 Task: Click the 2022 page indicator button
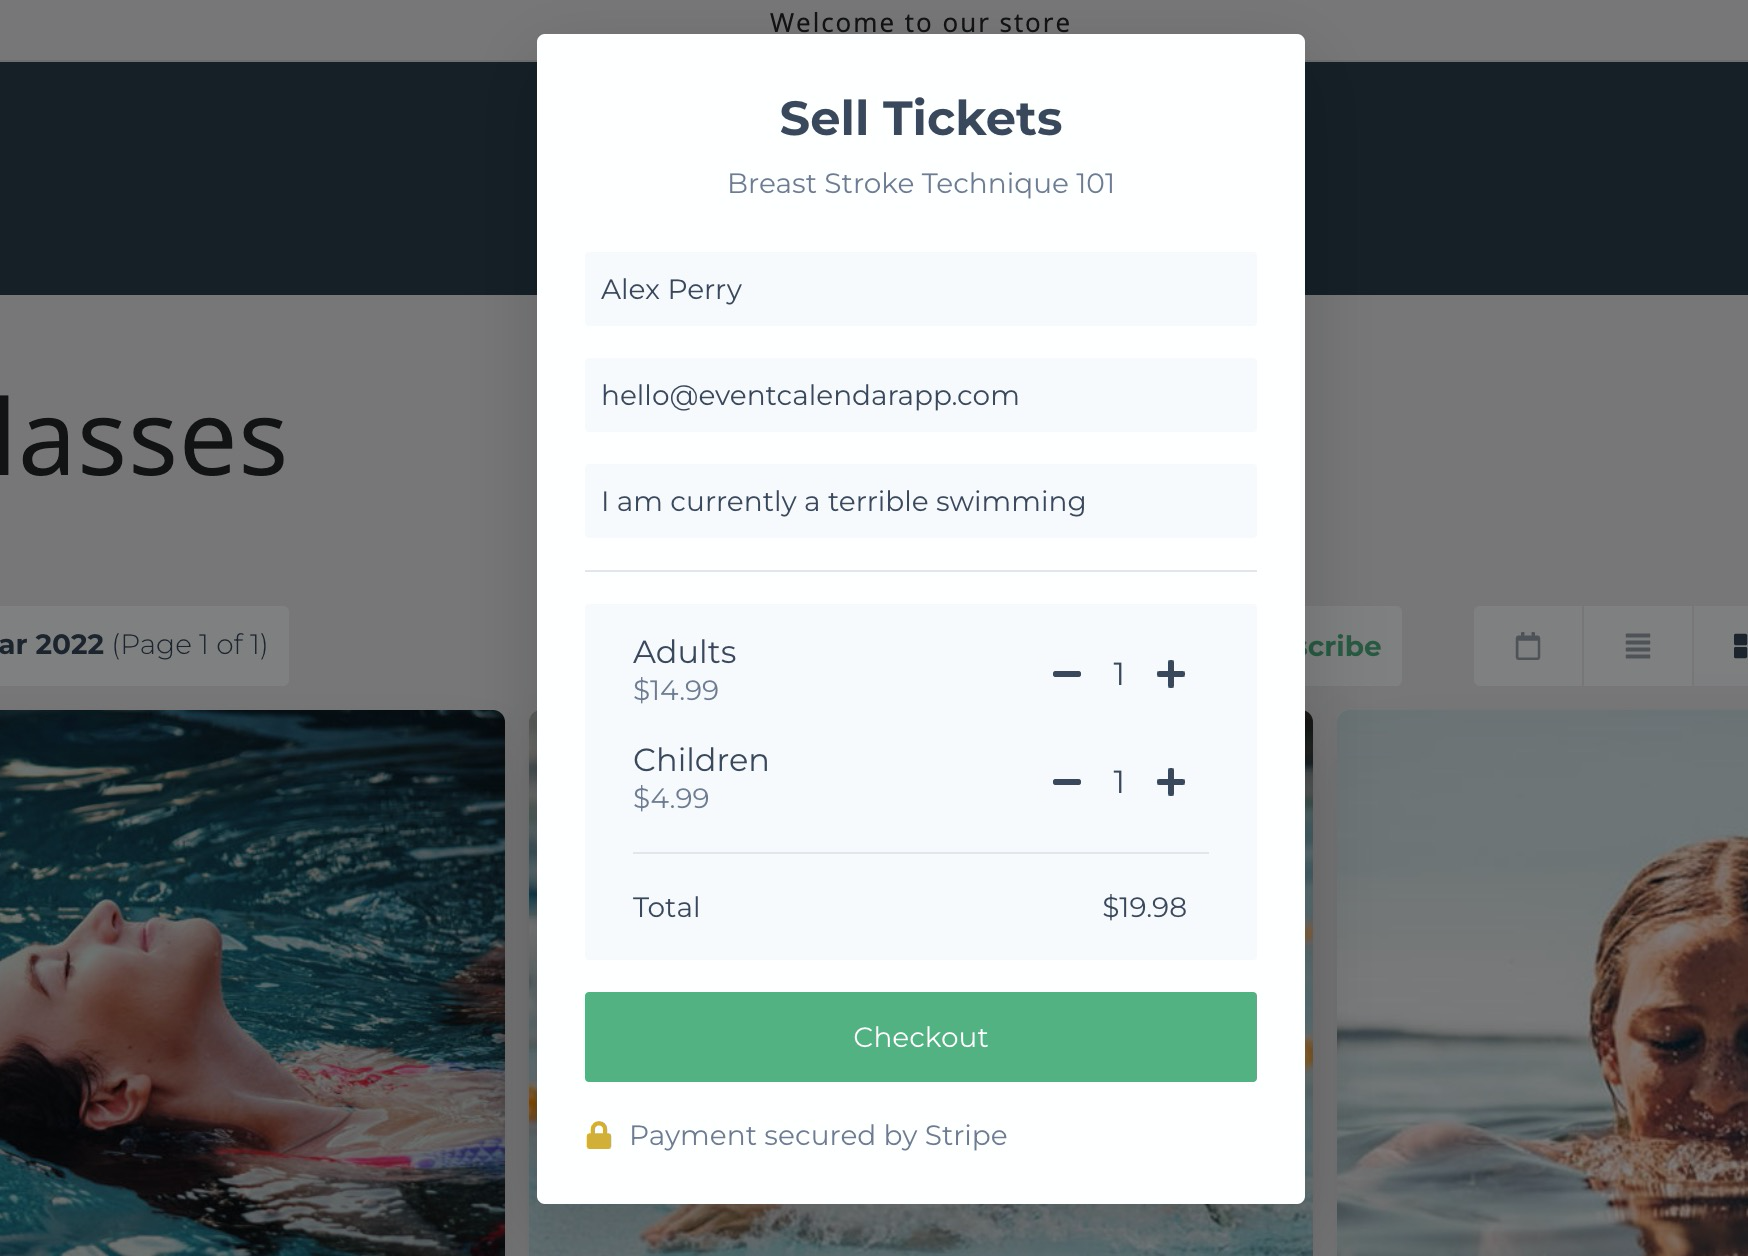pyautogui.click(x=144, y=646)
